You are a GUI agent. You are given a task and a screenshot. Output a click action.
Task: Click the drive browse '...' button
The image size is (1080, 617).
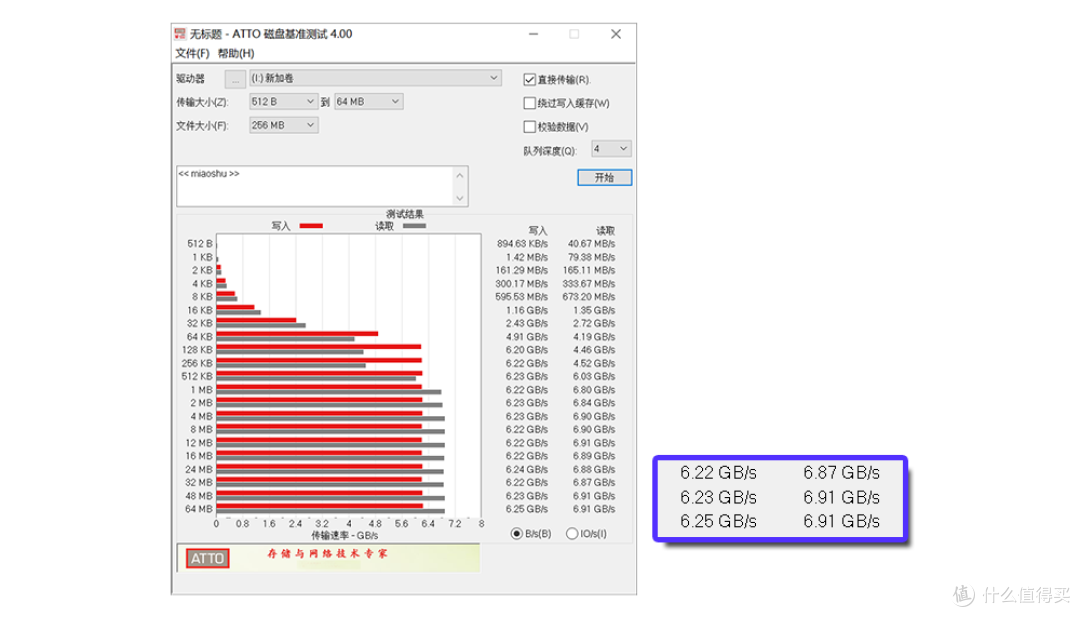(x=235, y=79)
